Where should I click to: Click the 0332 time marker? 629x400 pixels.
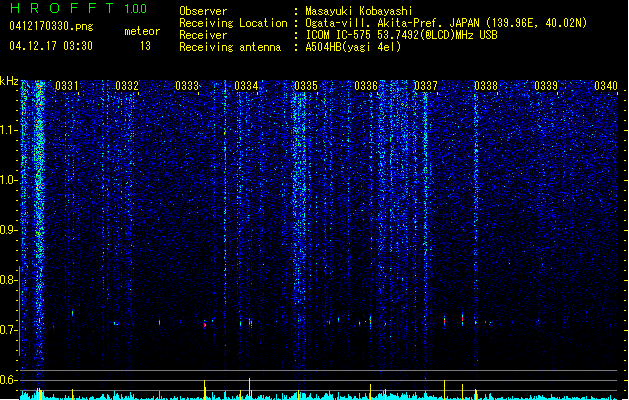[x=127, y=86]
